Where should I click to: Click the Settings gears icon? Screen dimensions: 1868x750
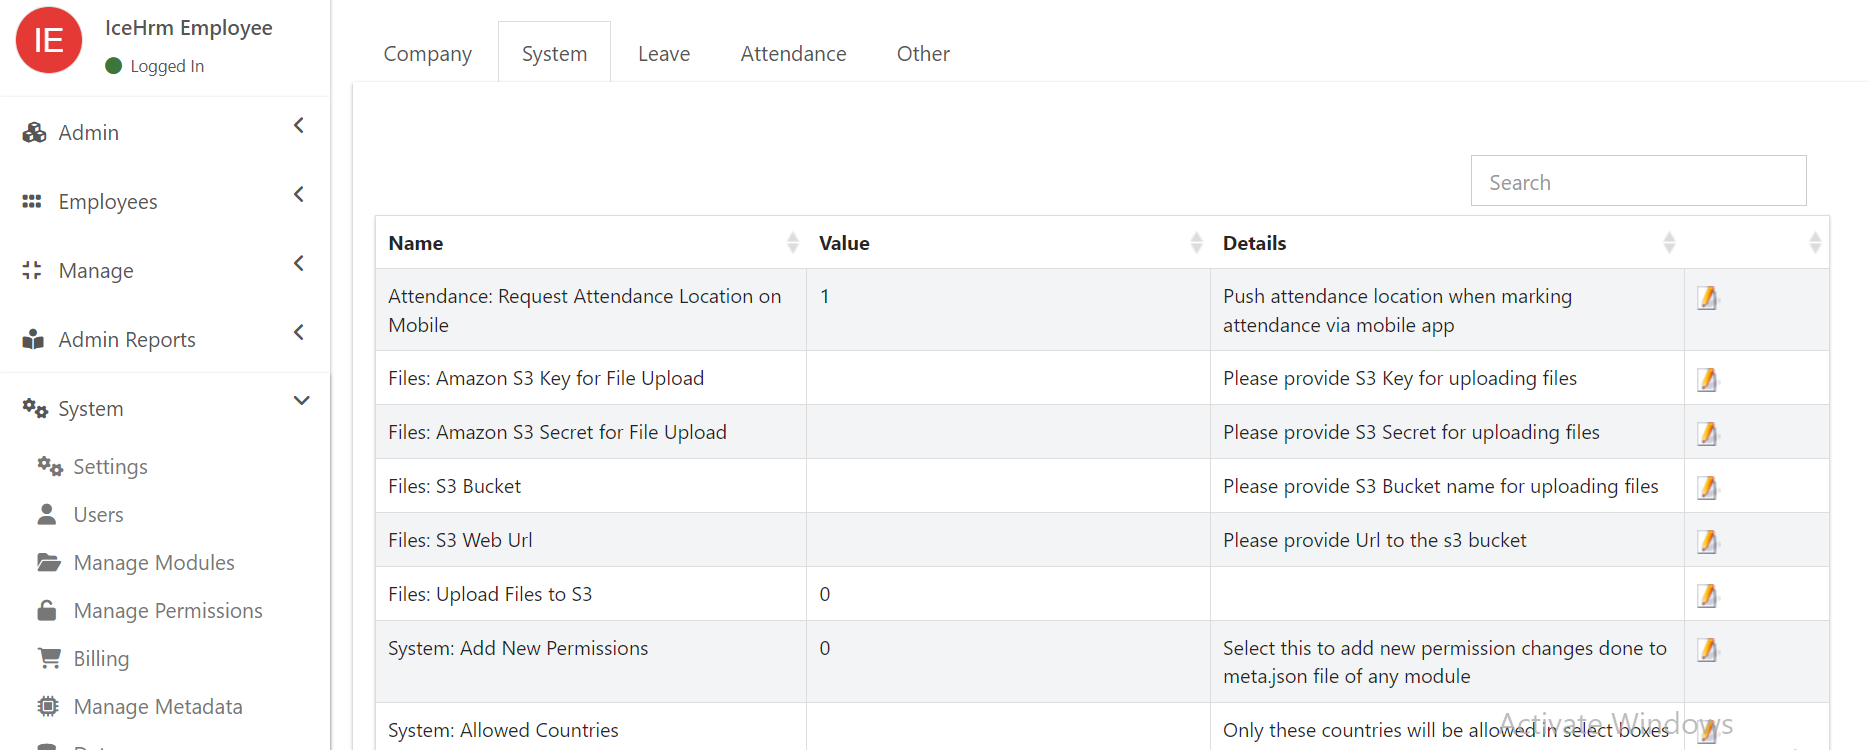(50, 466)
